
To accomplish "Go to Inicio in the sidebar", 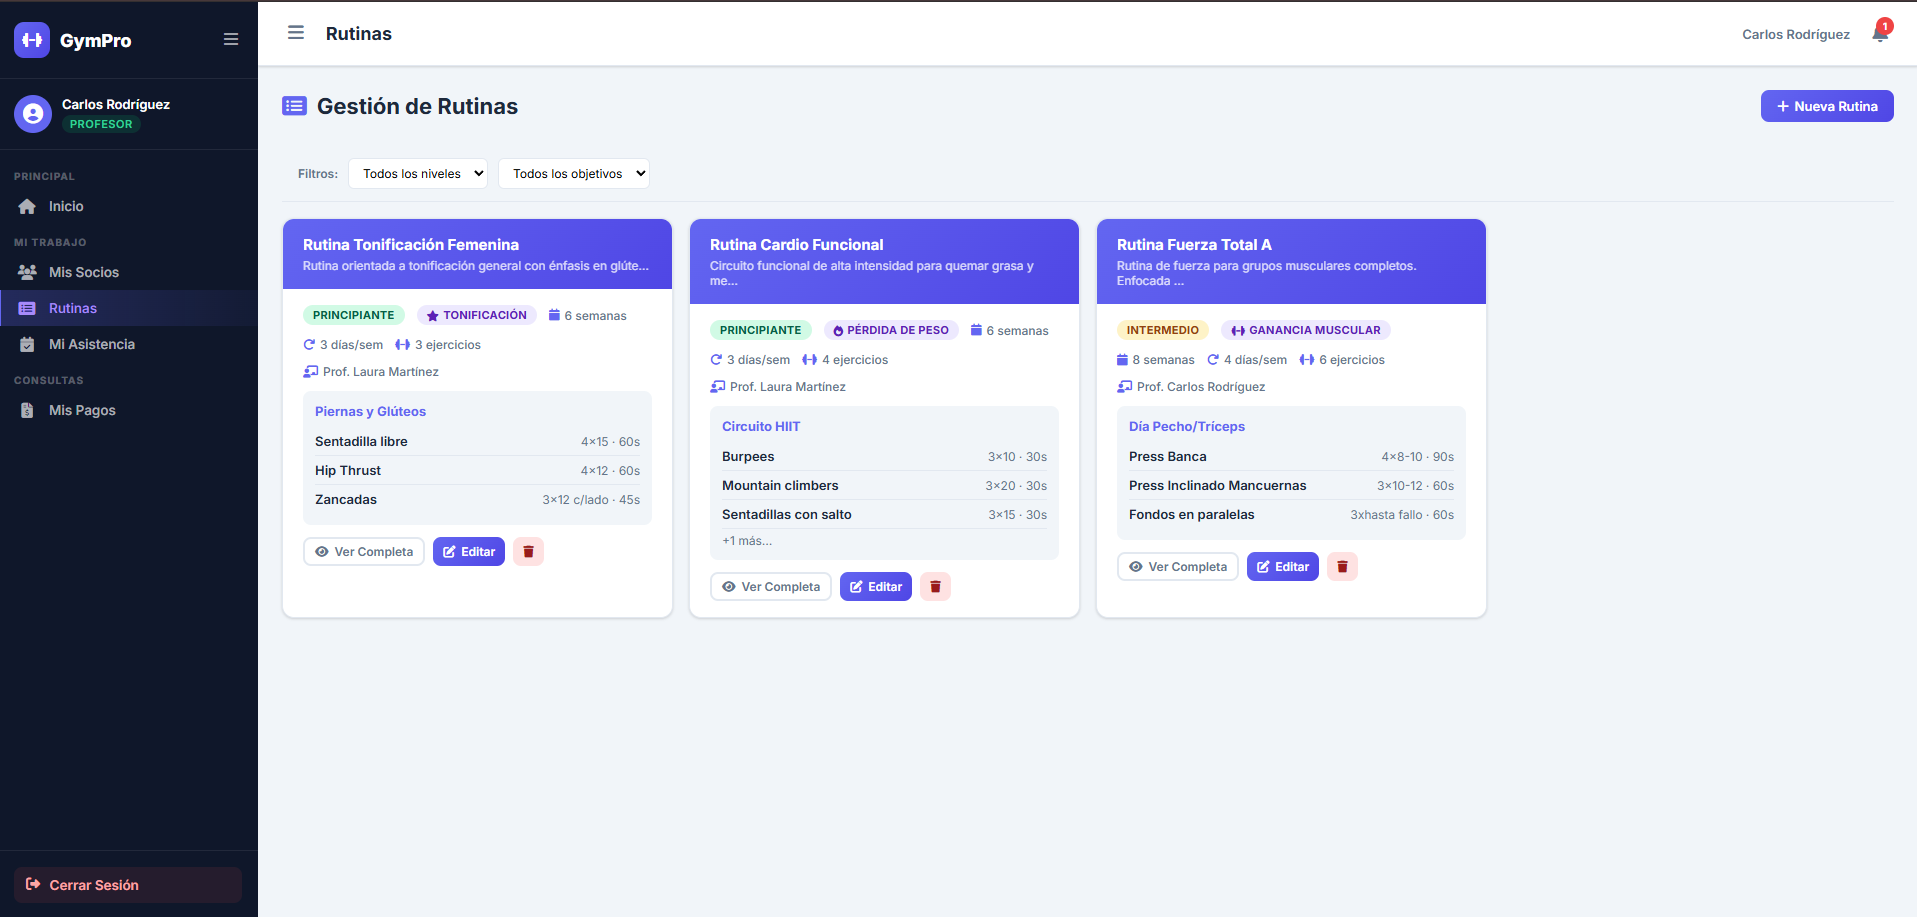I will pyautogui.click(x=66, y=206).
